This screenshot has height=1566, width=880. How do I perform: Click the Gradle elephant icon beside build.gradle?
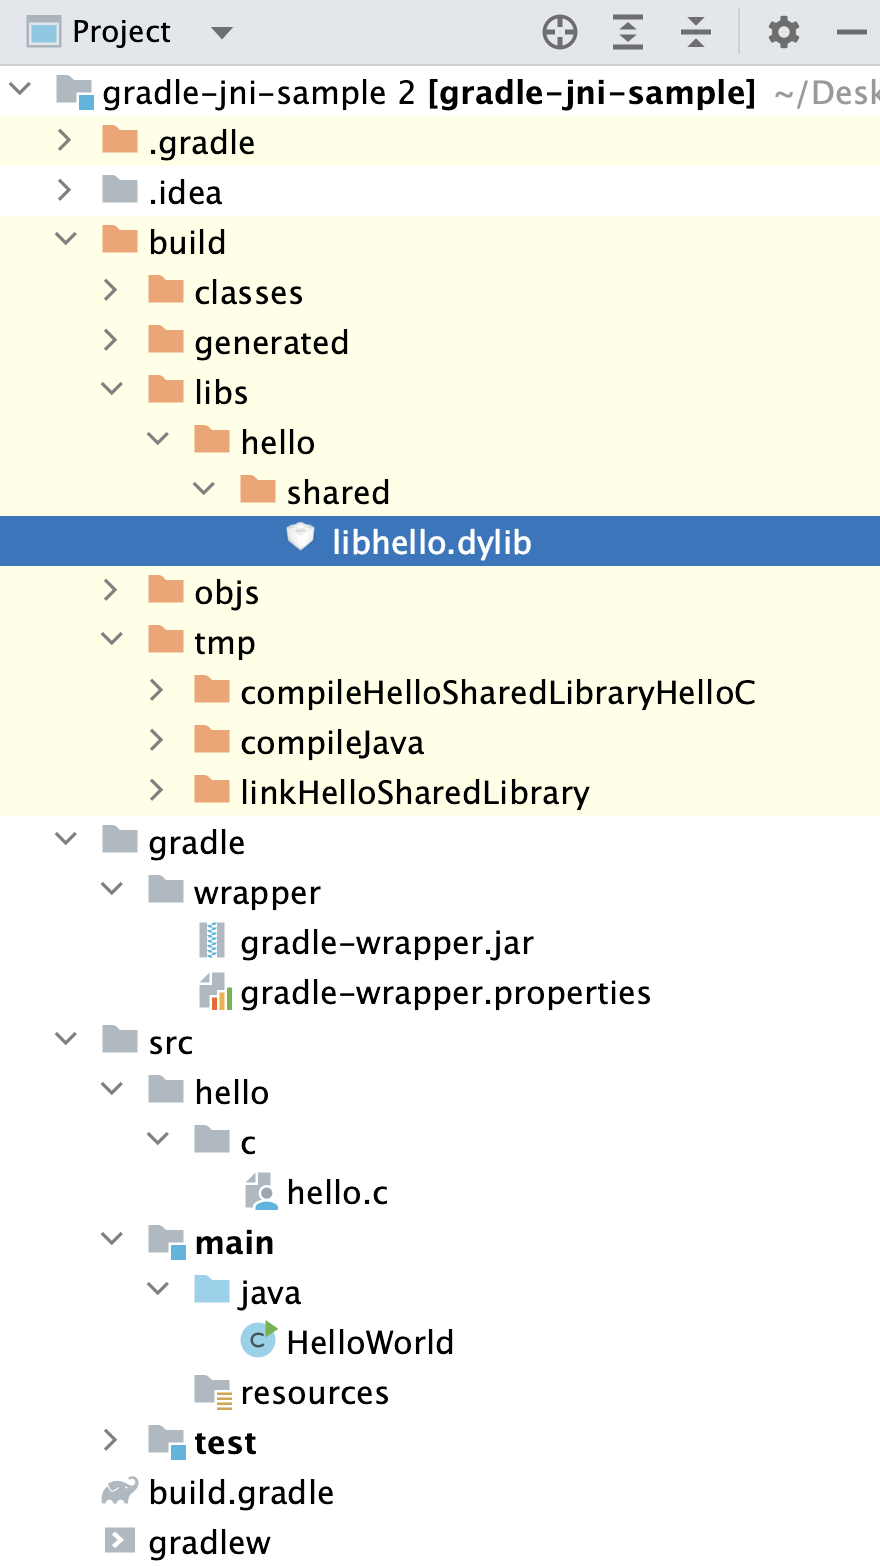118,1491
